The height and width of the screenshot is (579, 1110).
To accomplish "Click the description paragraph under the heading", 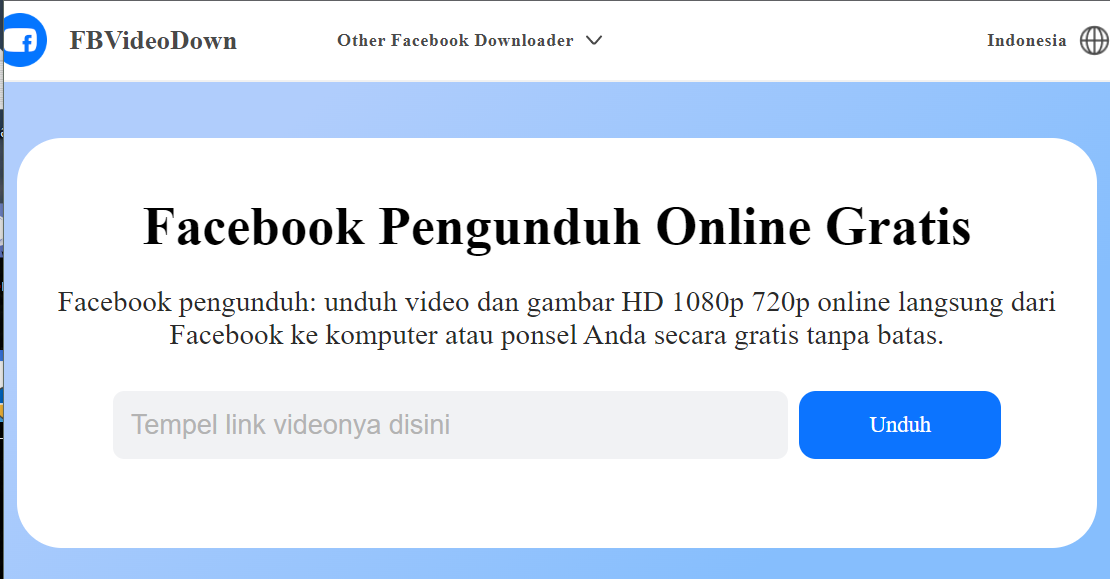I will [x=557, y=318].
